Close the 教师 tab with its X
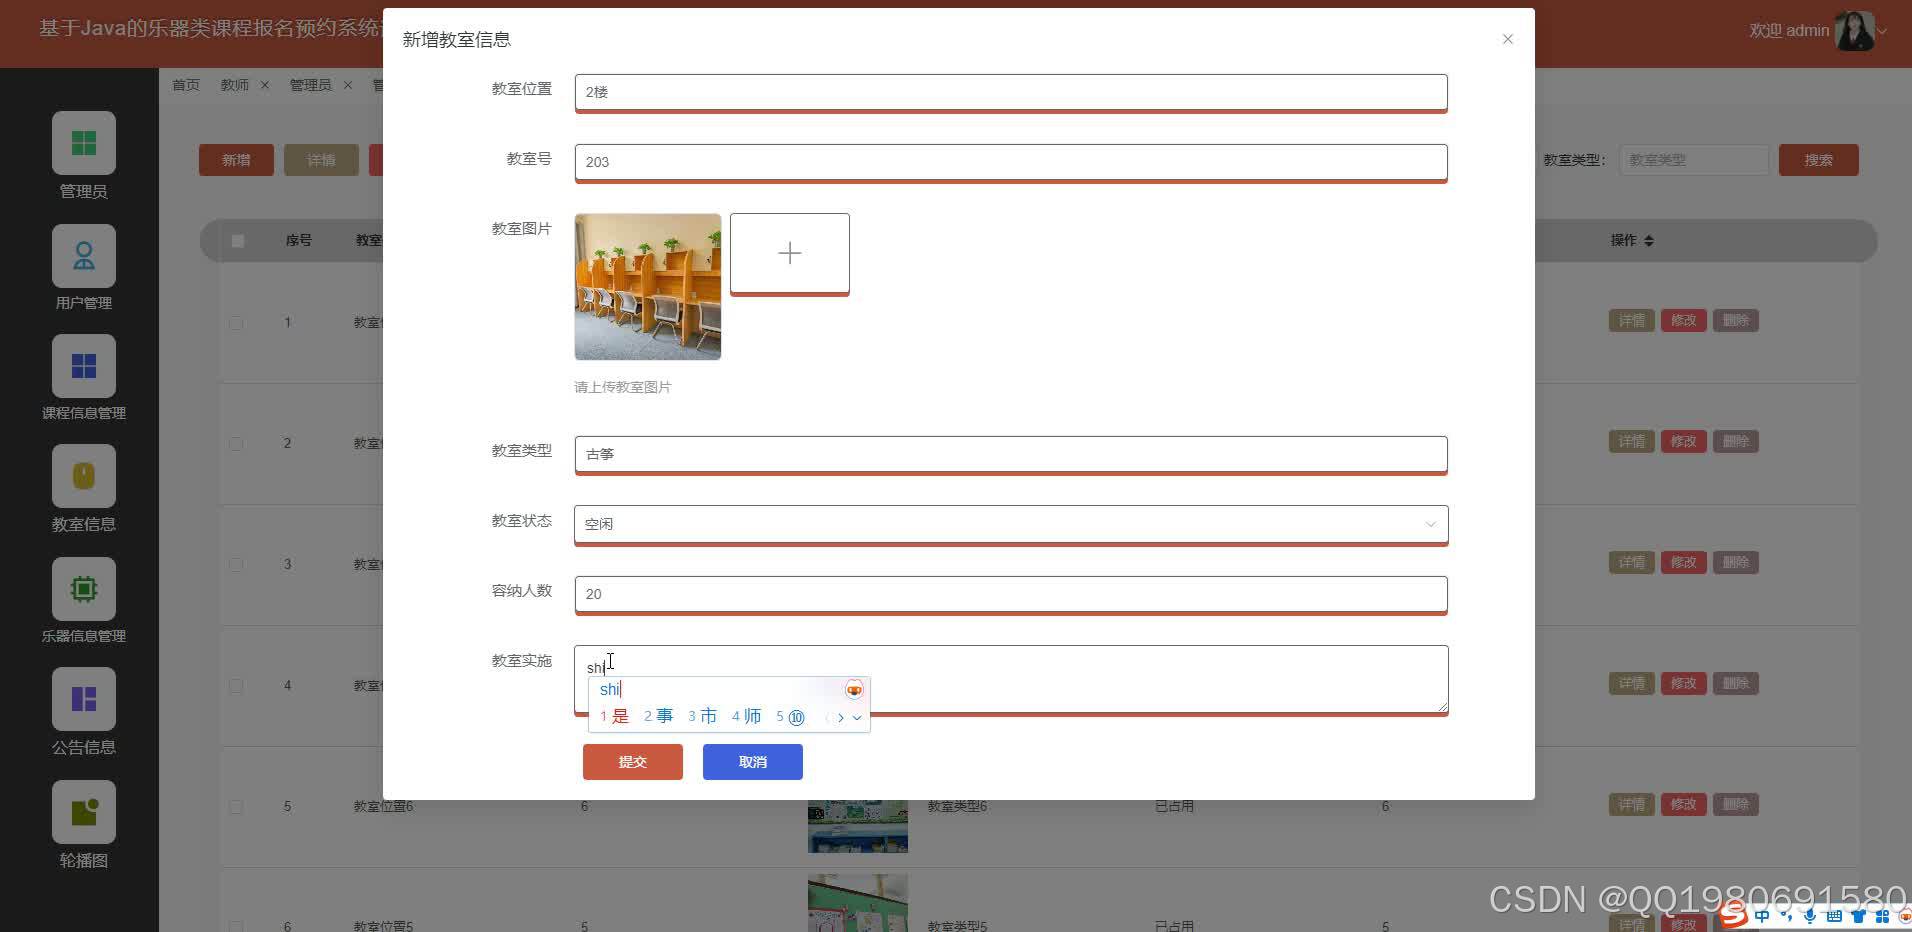 pos(265,85)
